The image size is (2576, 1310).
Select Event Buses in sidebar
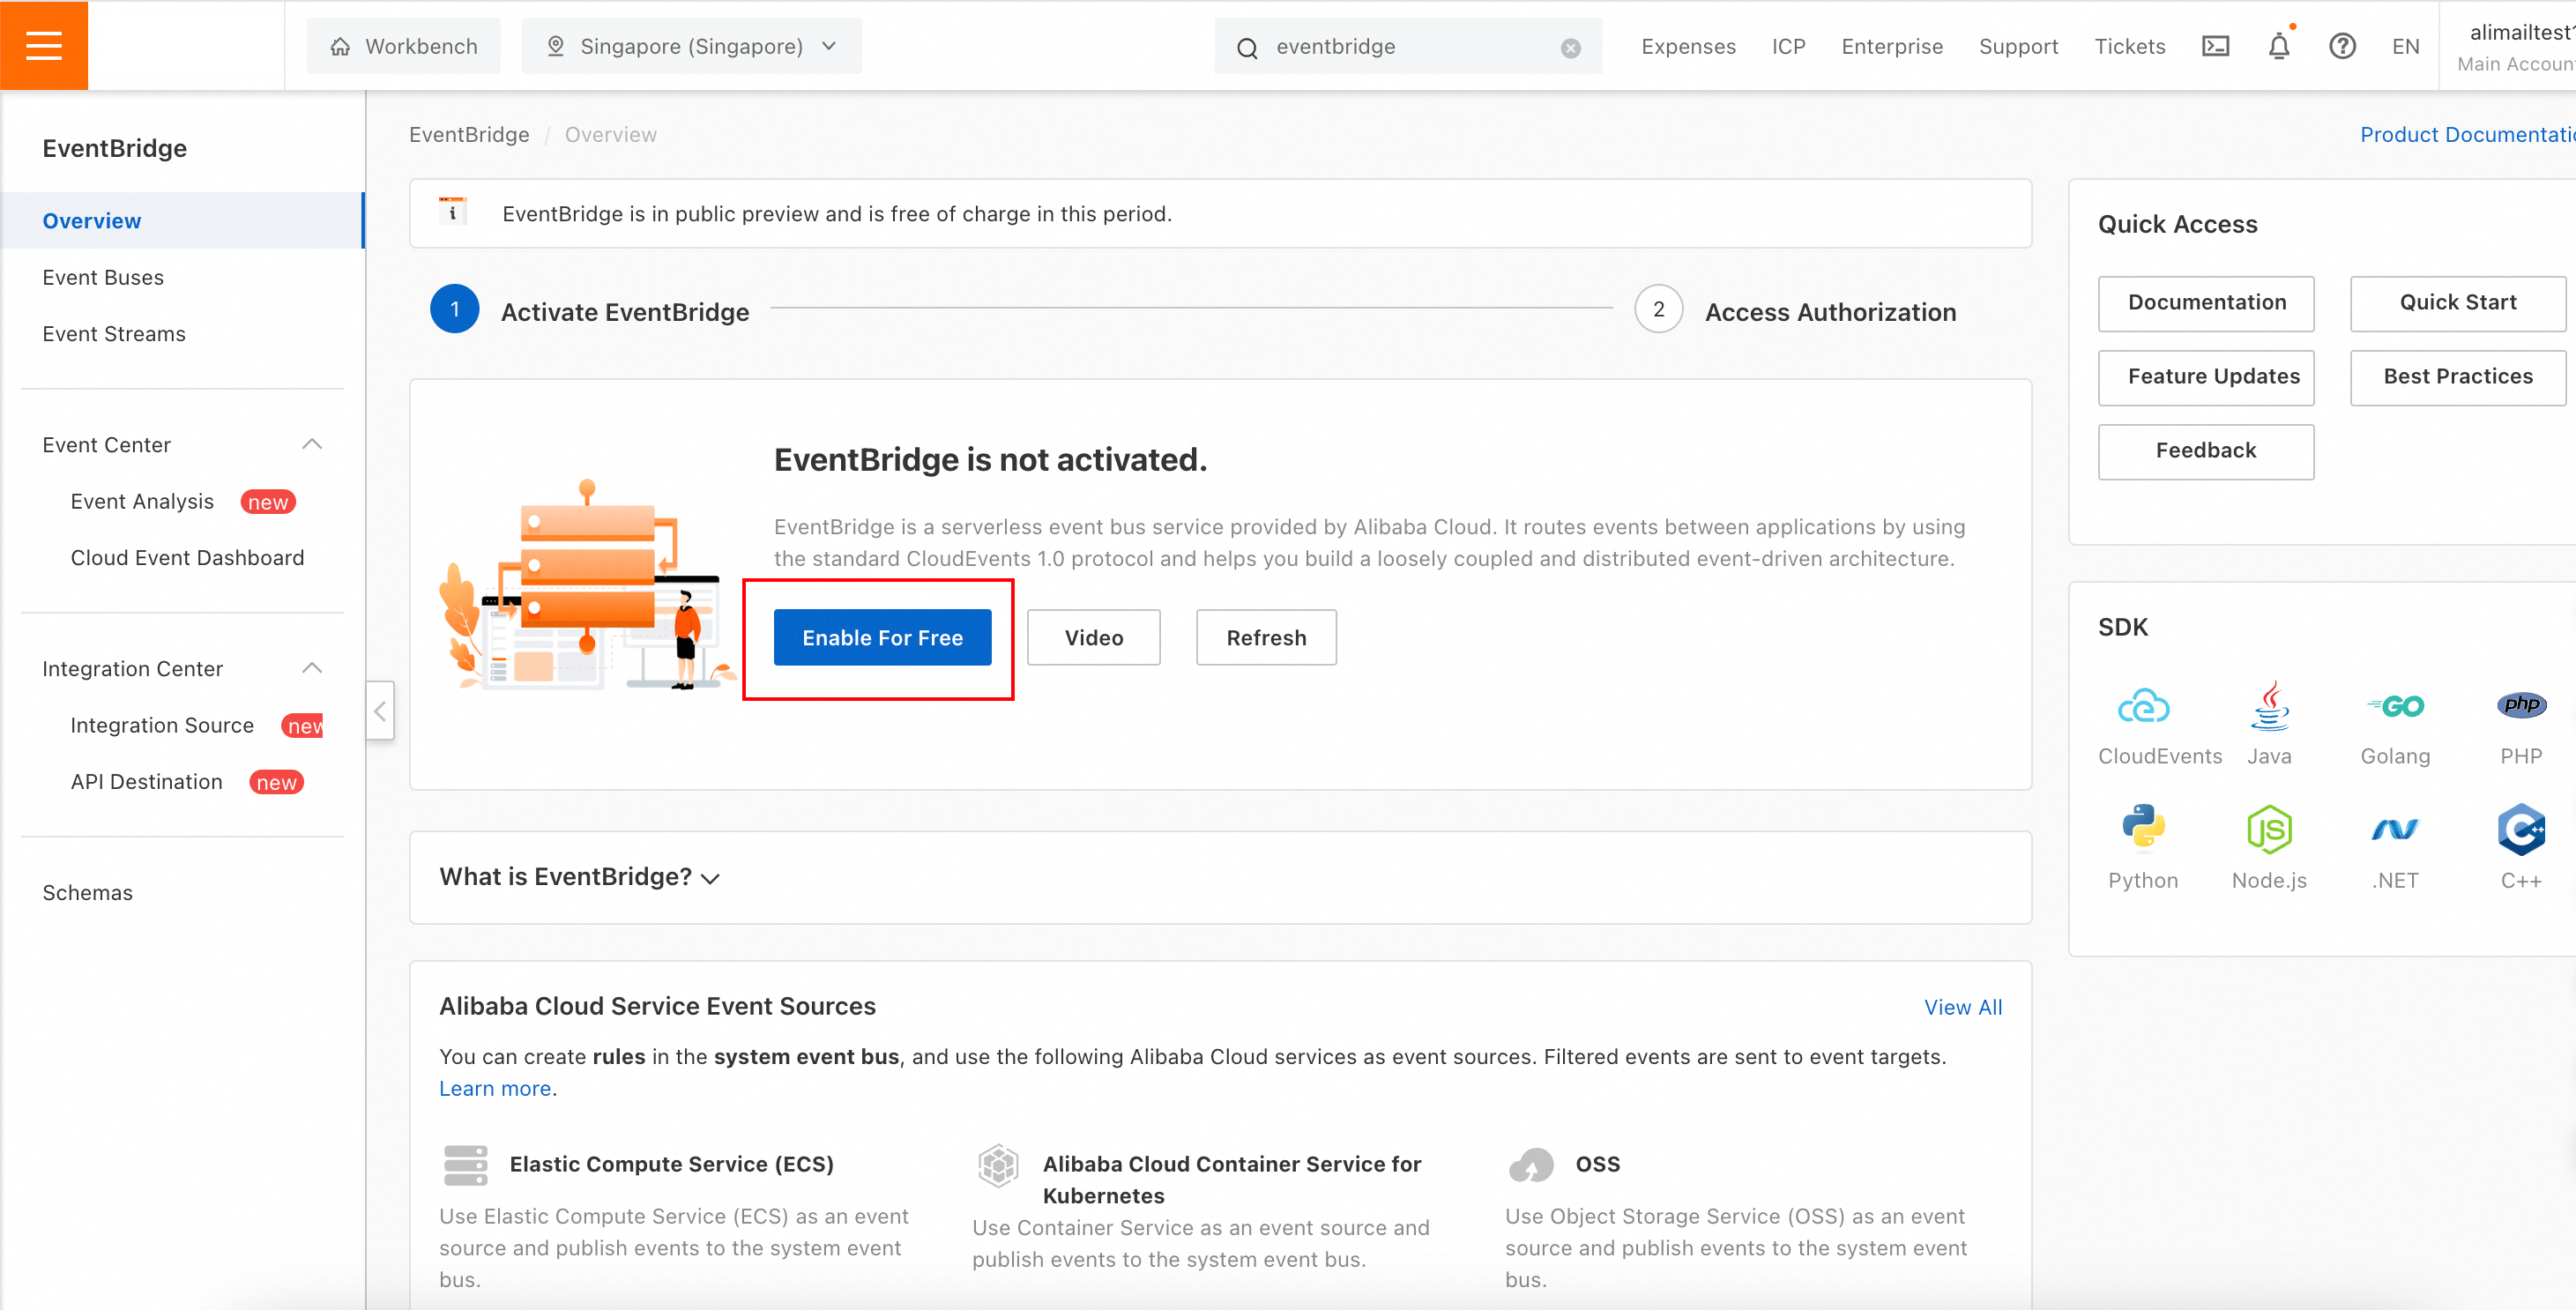[103, 277]
